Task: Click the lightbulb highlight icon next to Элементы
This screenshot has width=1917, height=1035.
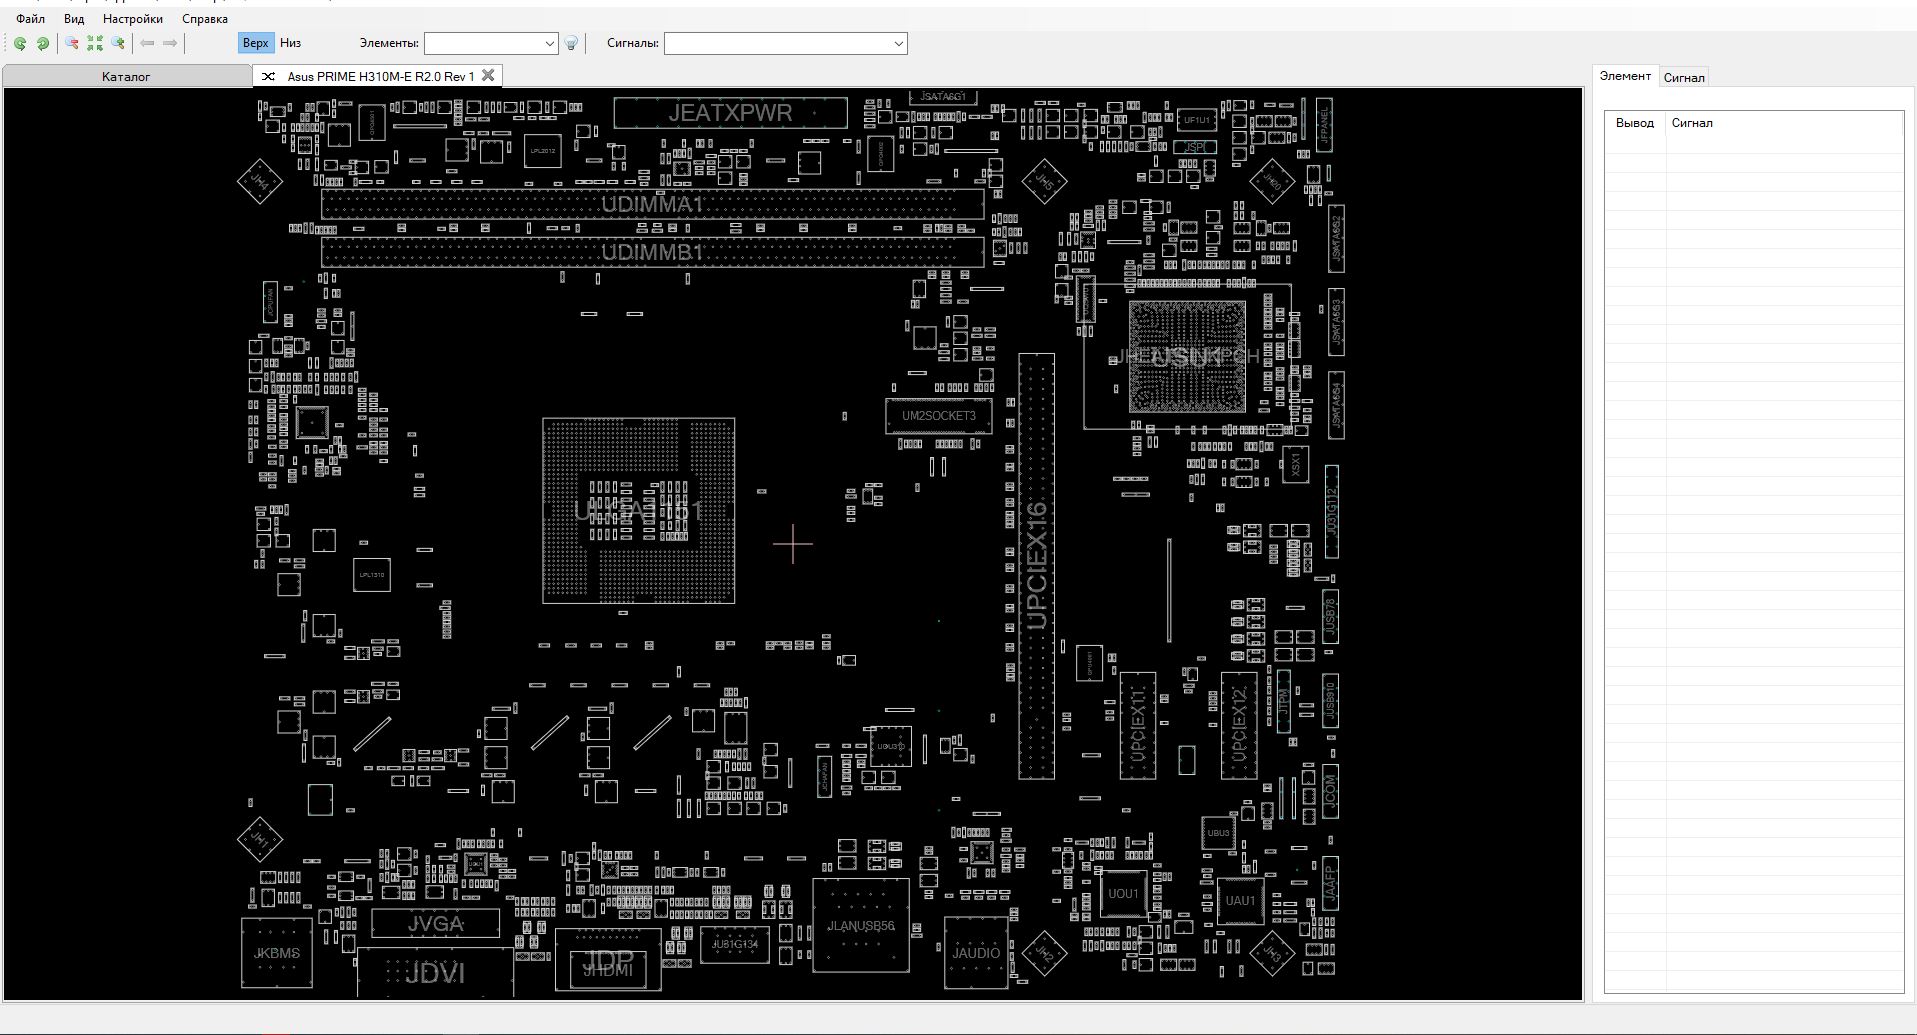Action: point(572,43)
